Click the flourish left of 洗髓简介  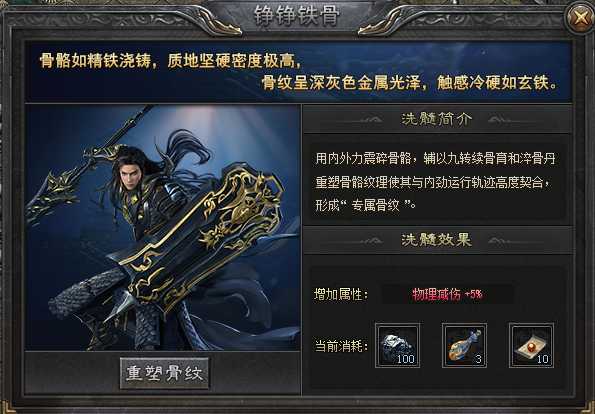click(x=366, y=120)
